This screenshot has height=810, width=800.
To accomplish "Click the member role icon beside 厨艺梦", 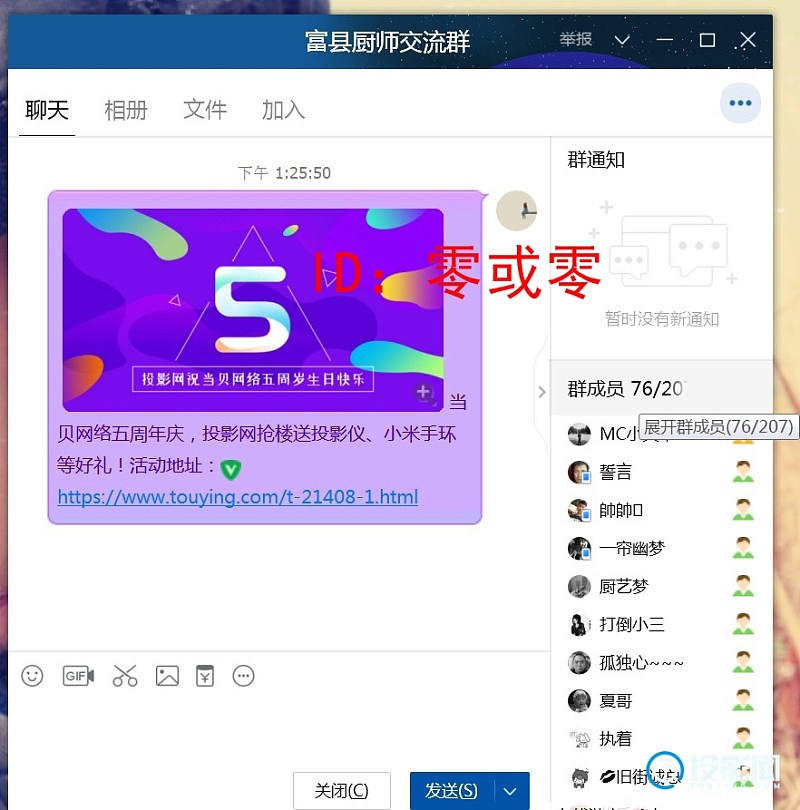I will pos(743,586).
